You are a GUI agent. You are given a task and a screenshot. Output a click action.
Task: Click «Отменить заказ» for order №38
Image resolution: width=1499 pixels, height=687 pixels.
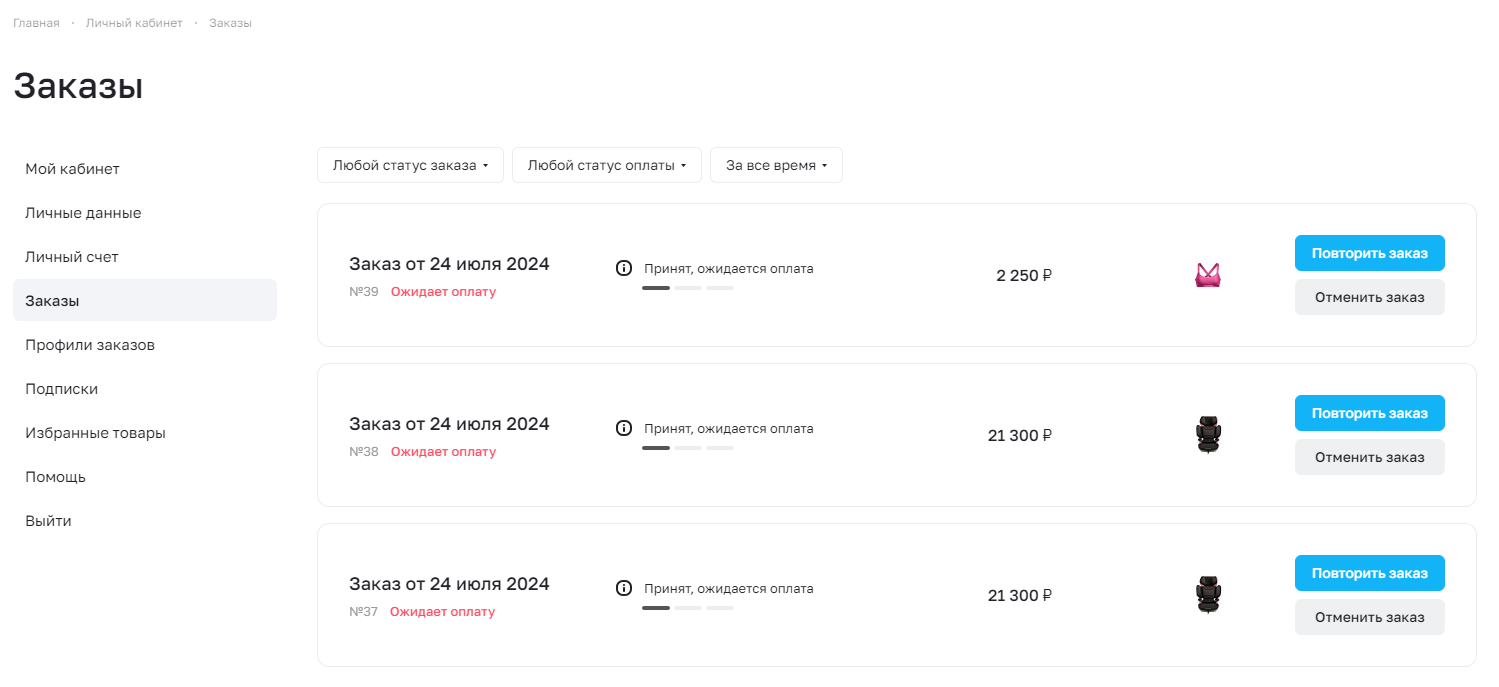1370,457
